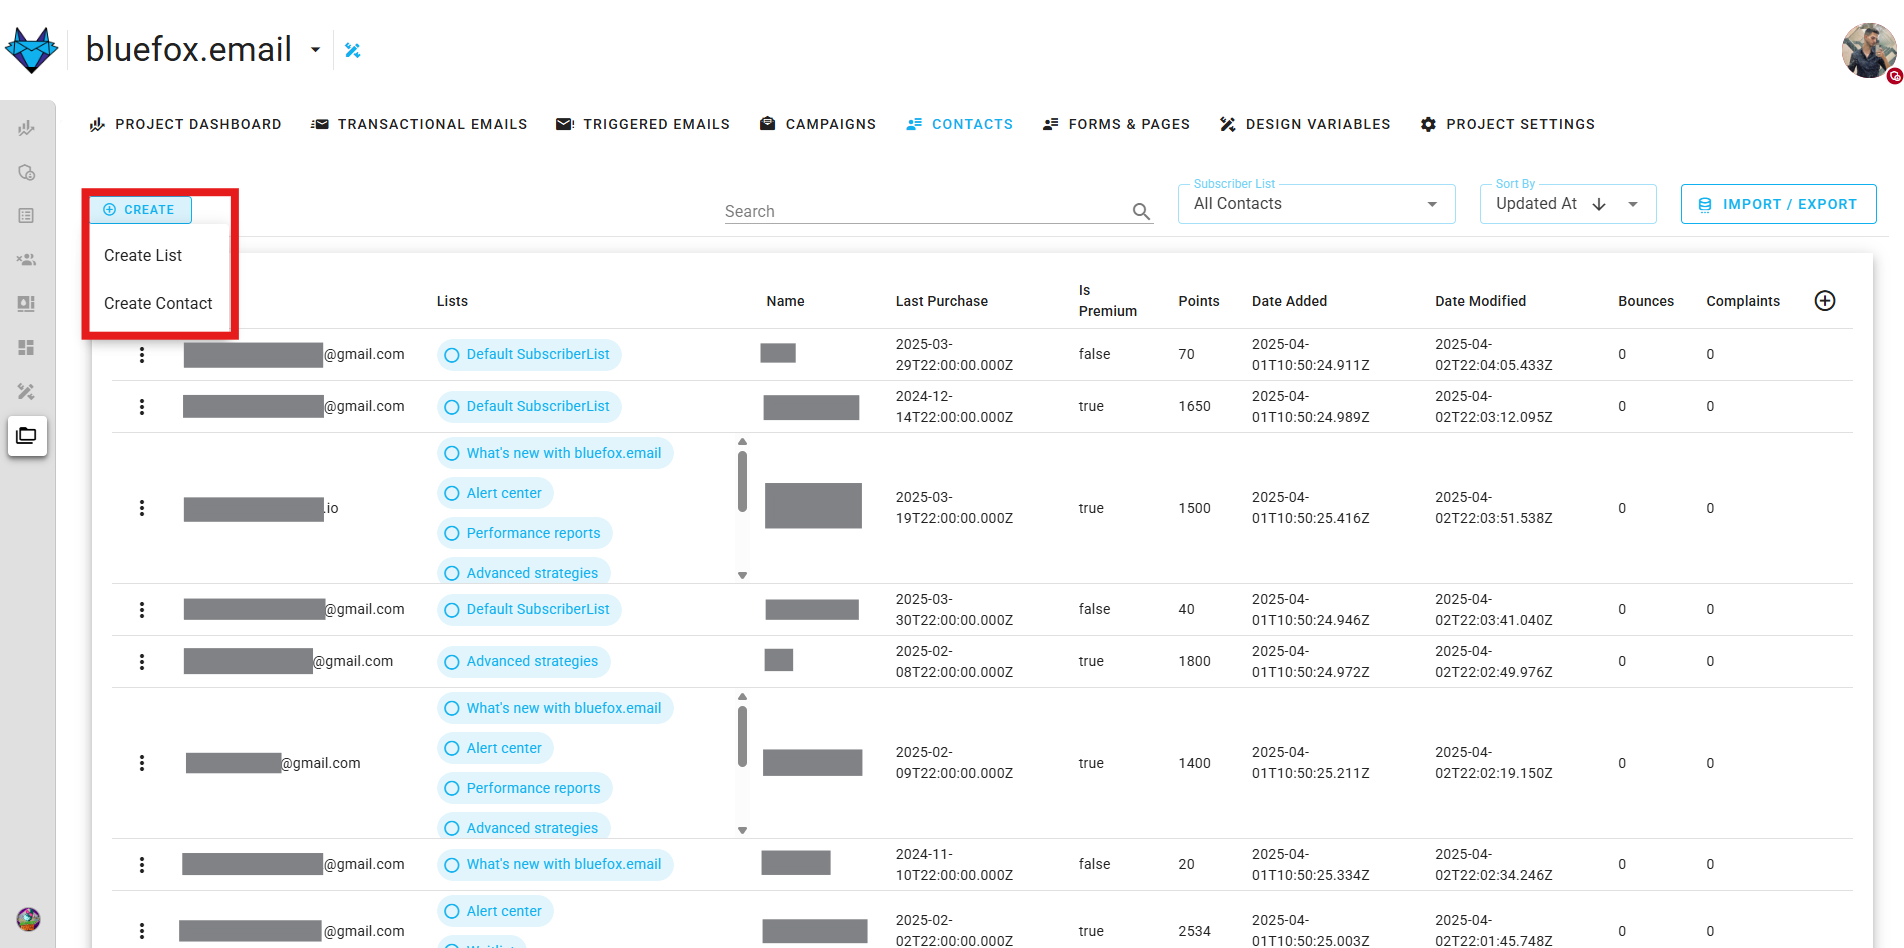
Task: Click the sidebar design wand icon
Action: click(x=27, y=392)
